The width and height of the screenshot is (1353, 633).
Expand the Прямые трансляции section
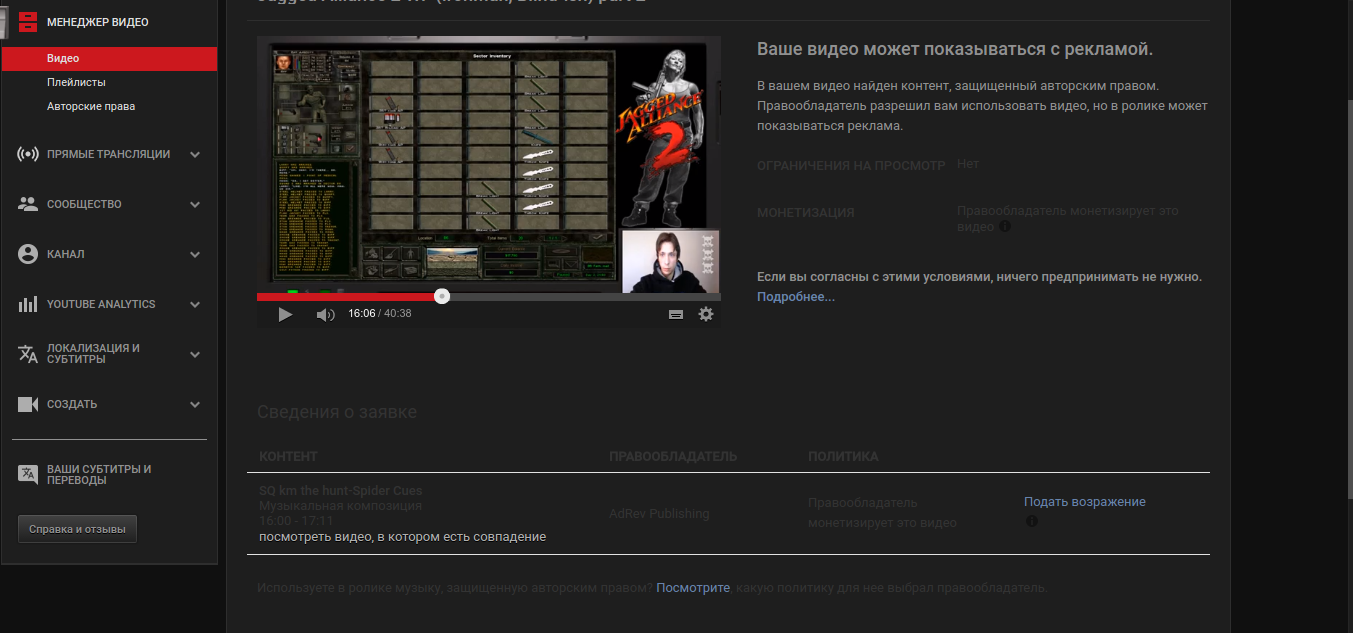(196, 153)
